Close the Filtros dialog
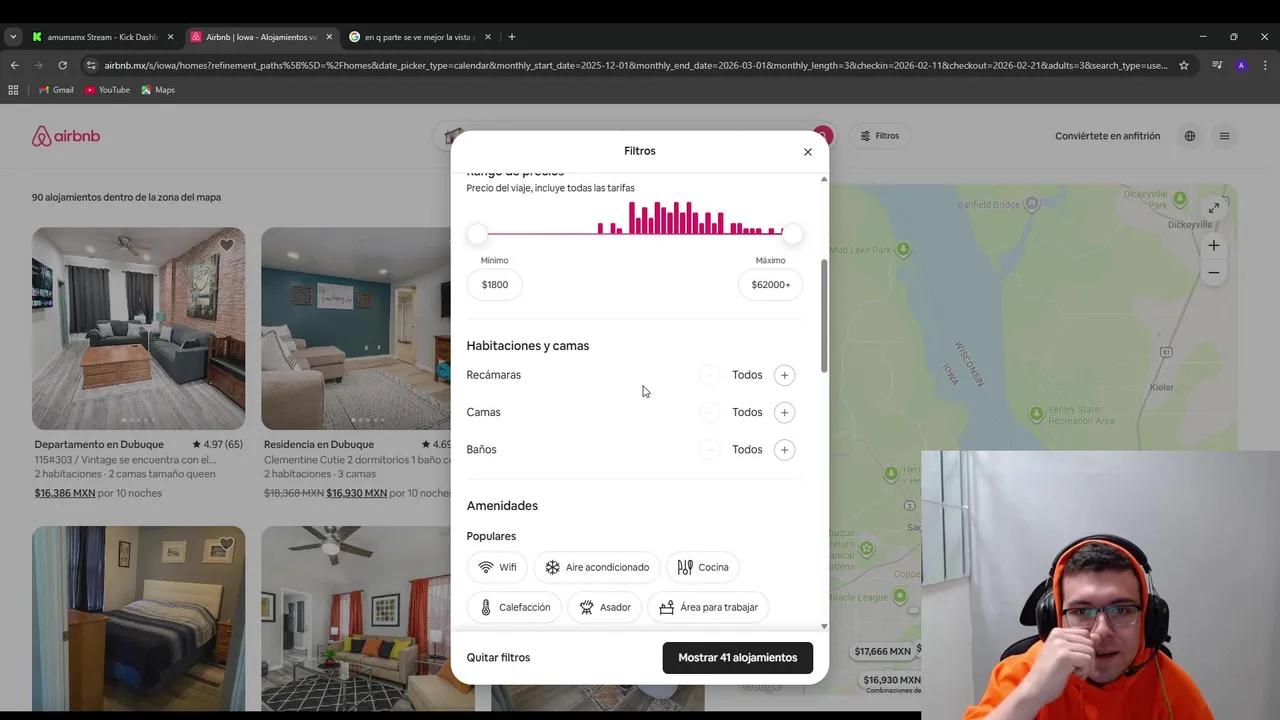The image size is (1280, 720). 808,152
